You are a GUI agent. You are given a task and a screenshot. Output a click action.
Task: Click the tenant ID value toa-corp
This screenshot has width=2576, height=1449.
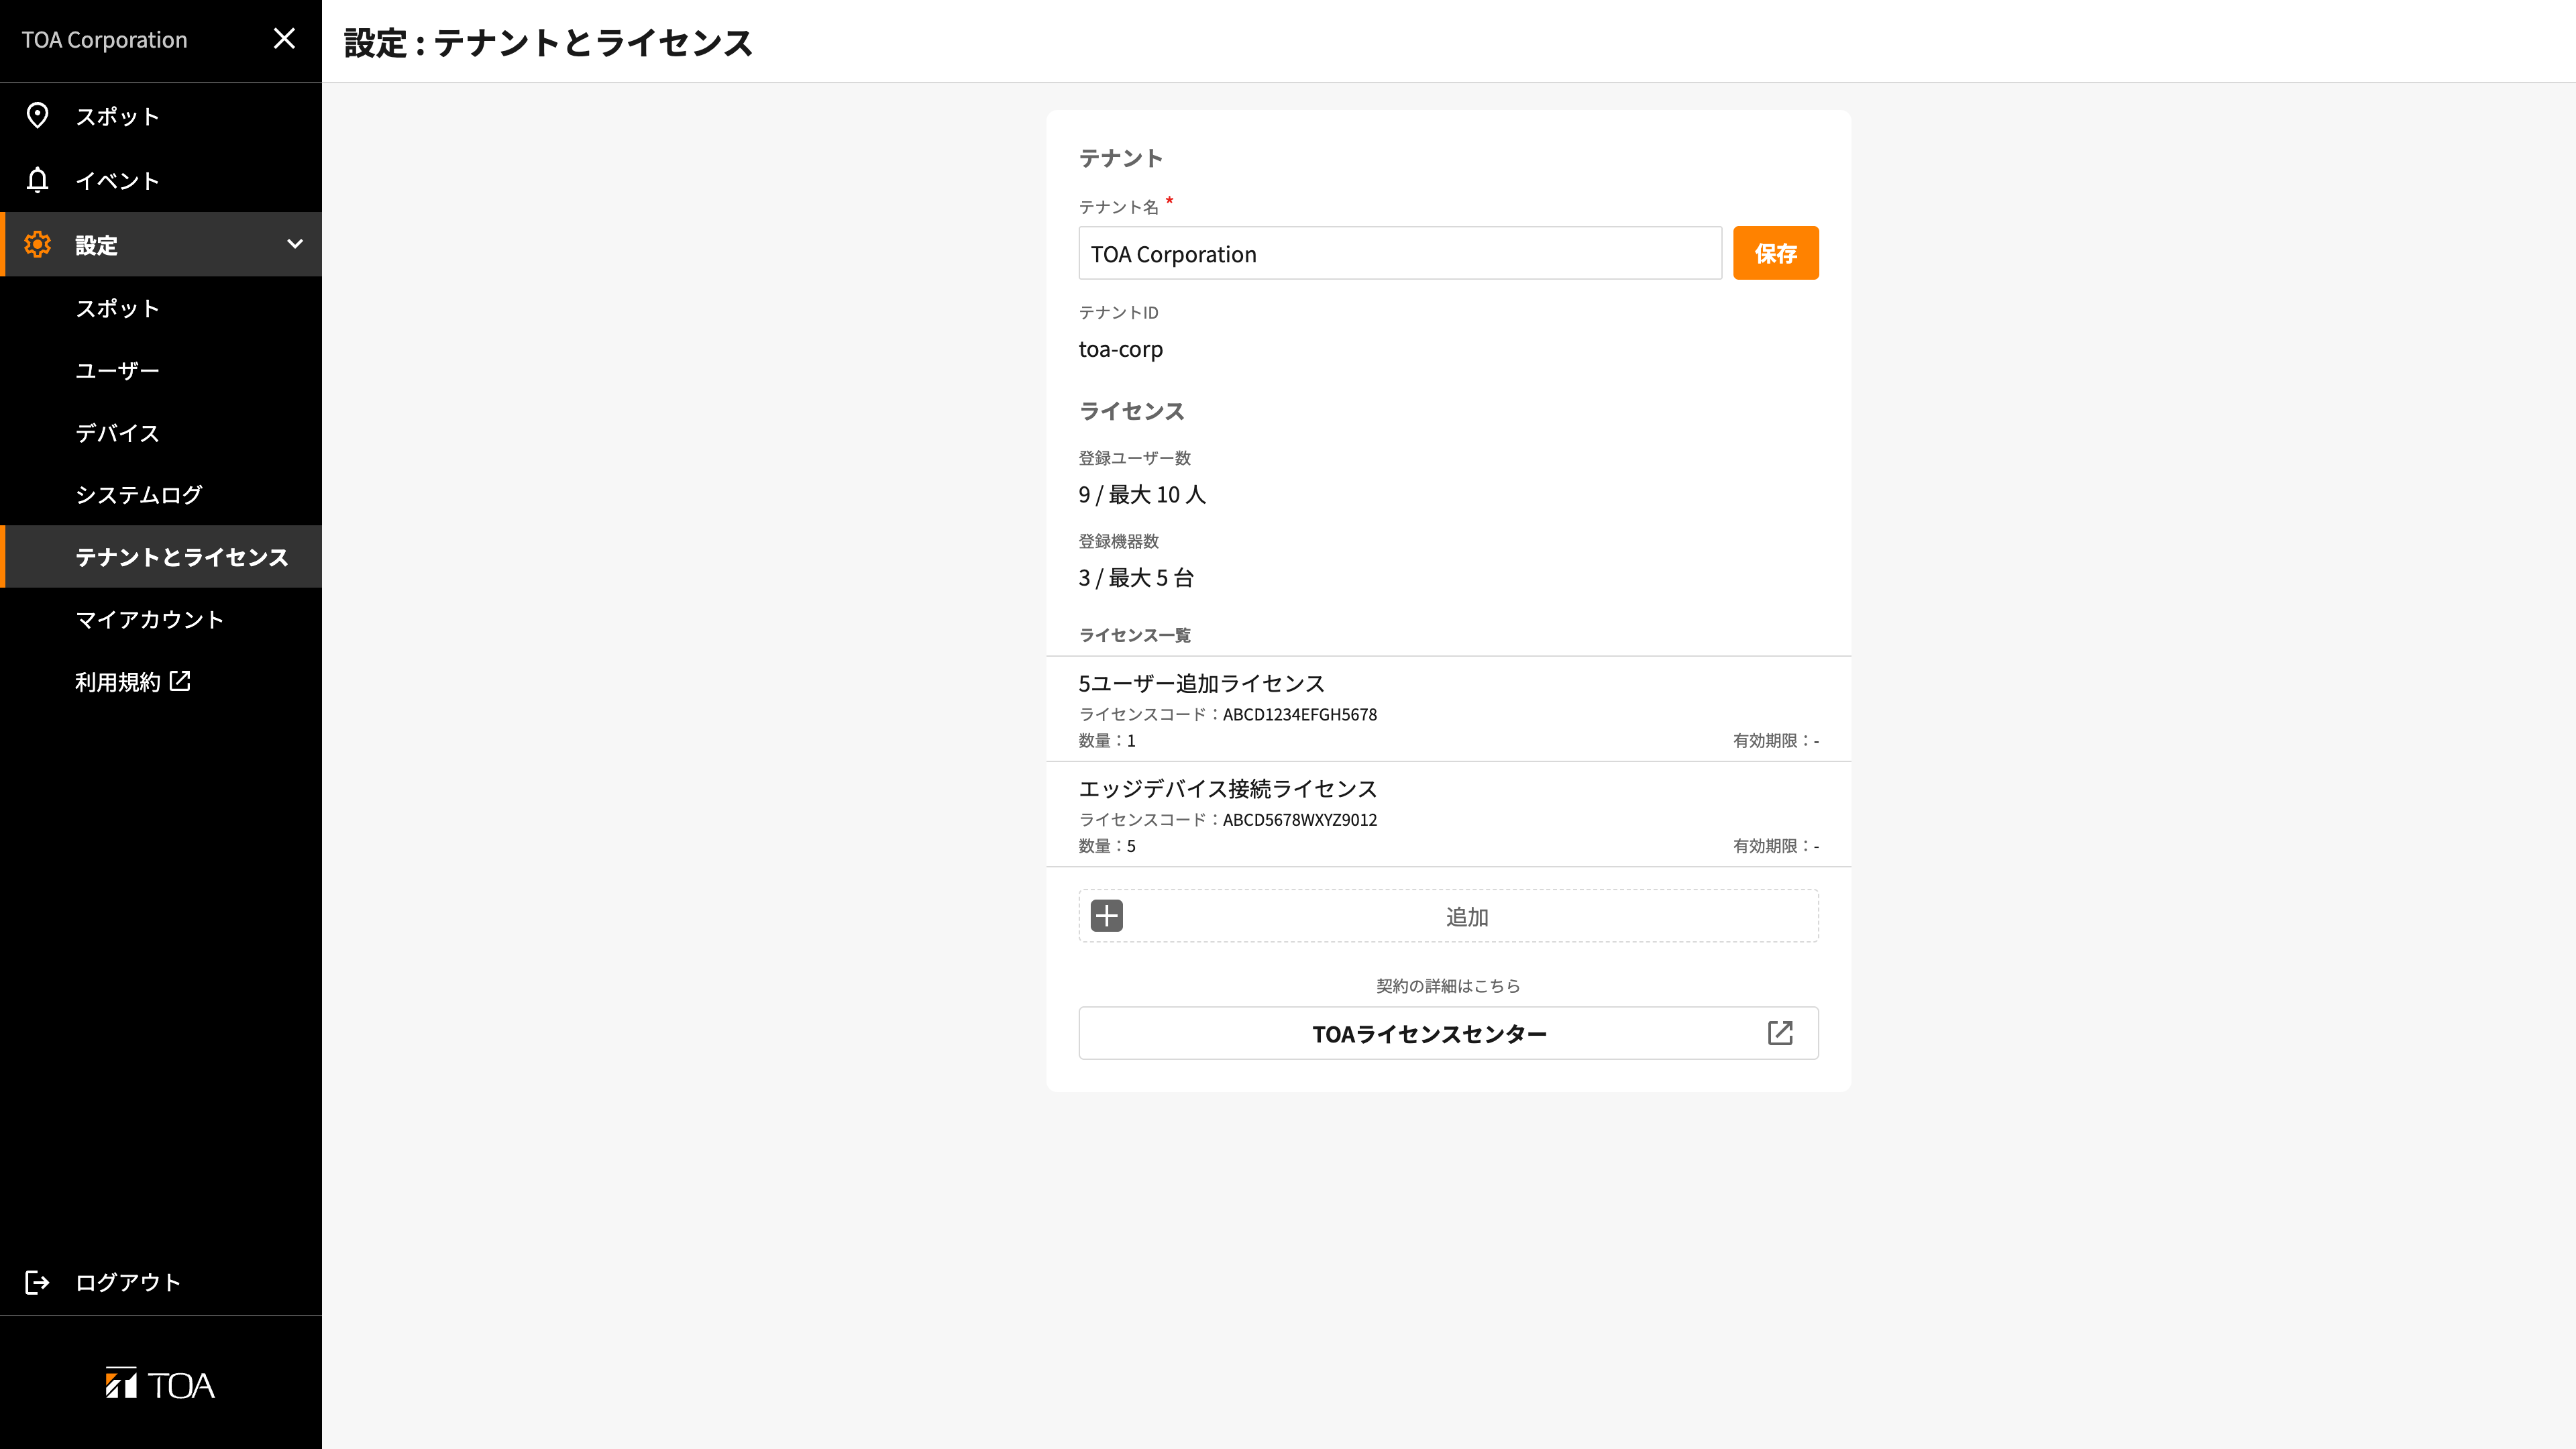pos(1120,349)
